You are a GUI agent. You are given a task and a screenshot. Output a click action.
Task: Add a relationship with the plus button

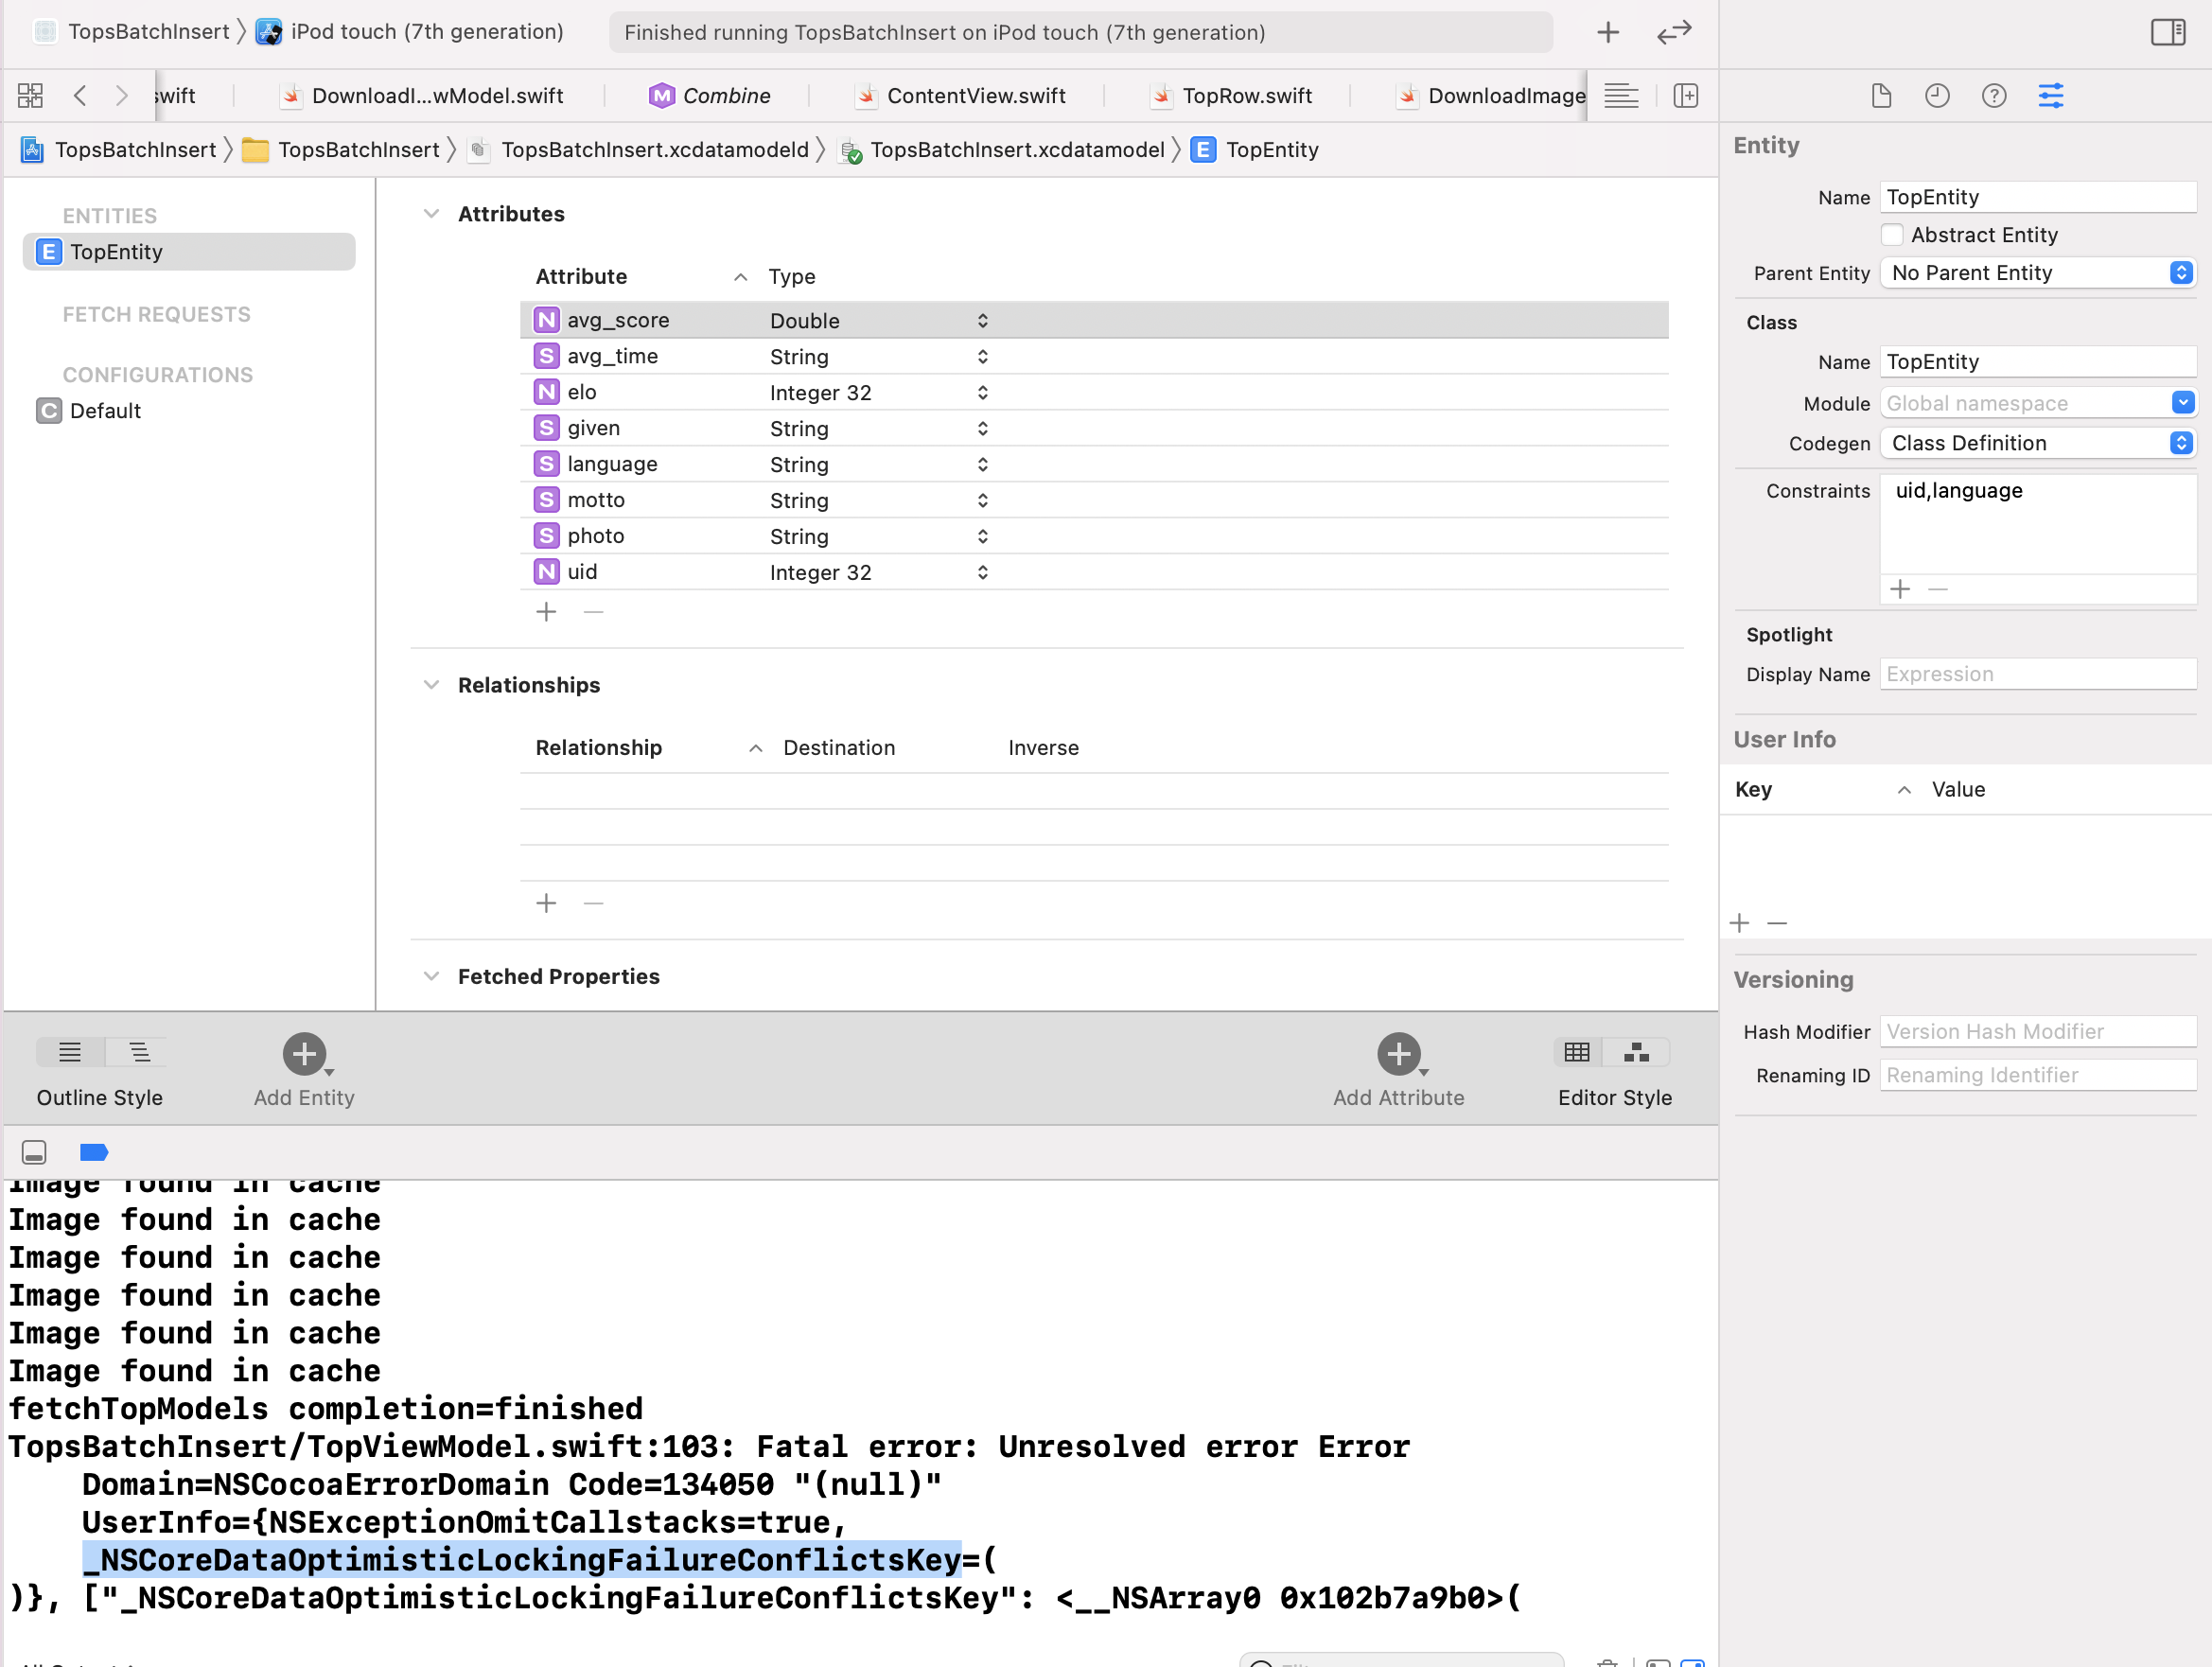click(x=546, y=903)
